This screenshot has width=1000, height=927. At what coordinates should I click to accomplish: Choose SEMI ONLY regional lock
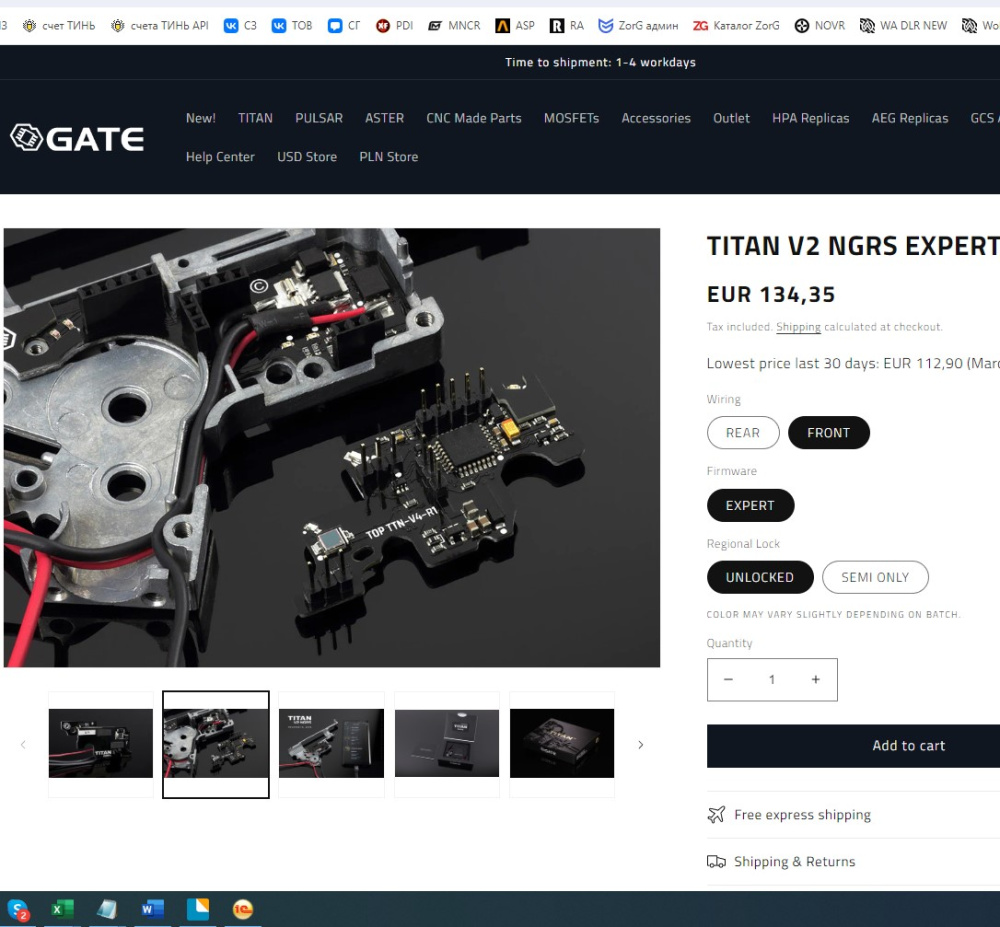pos(875,577)
